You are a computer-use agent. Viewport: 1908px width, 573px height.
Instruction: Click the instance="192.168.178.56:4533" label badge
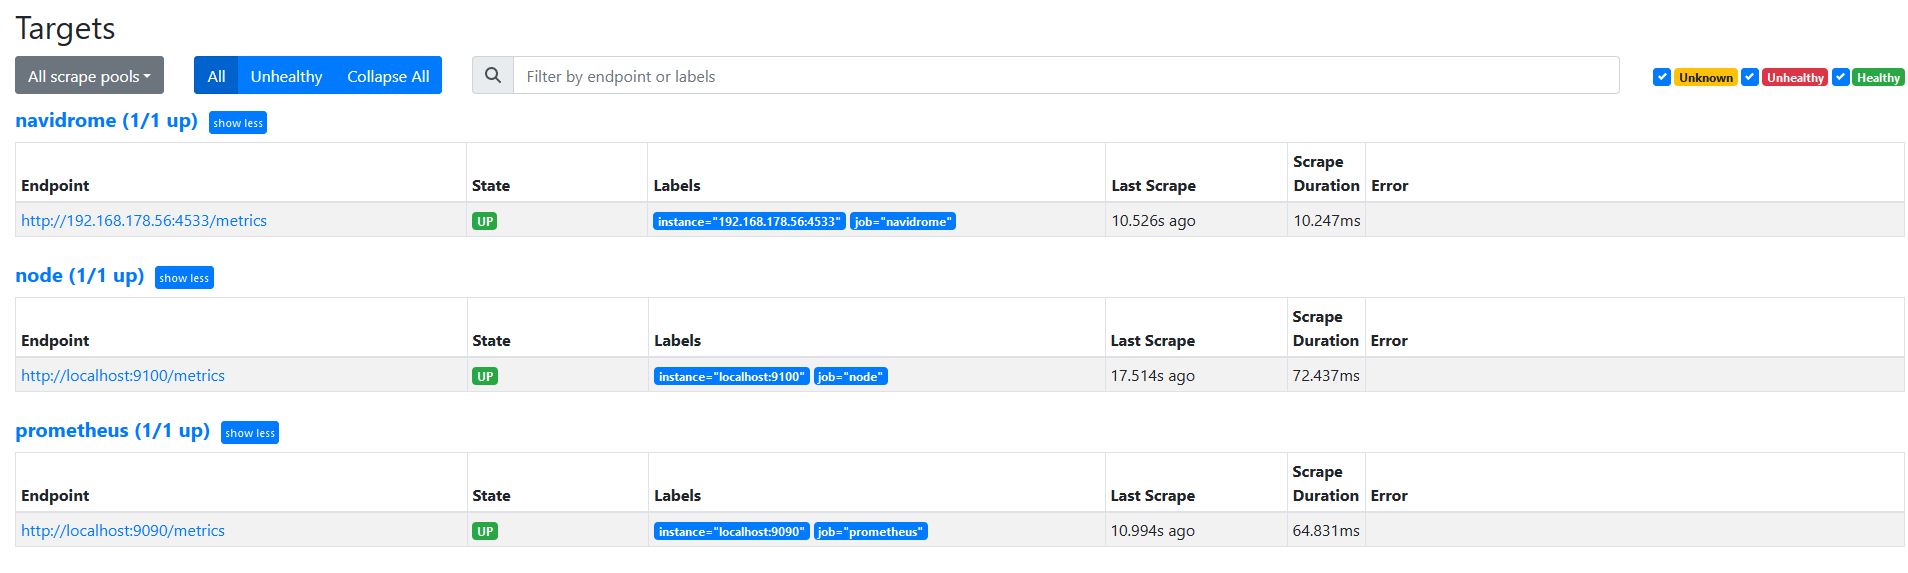[749, 221]
